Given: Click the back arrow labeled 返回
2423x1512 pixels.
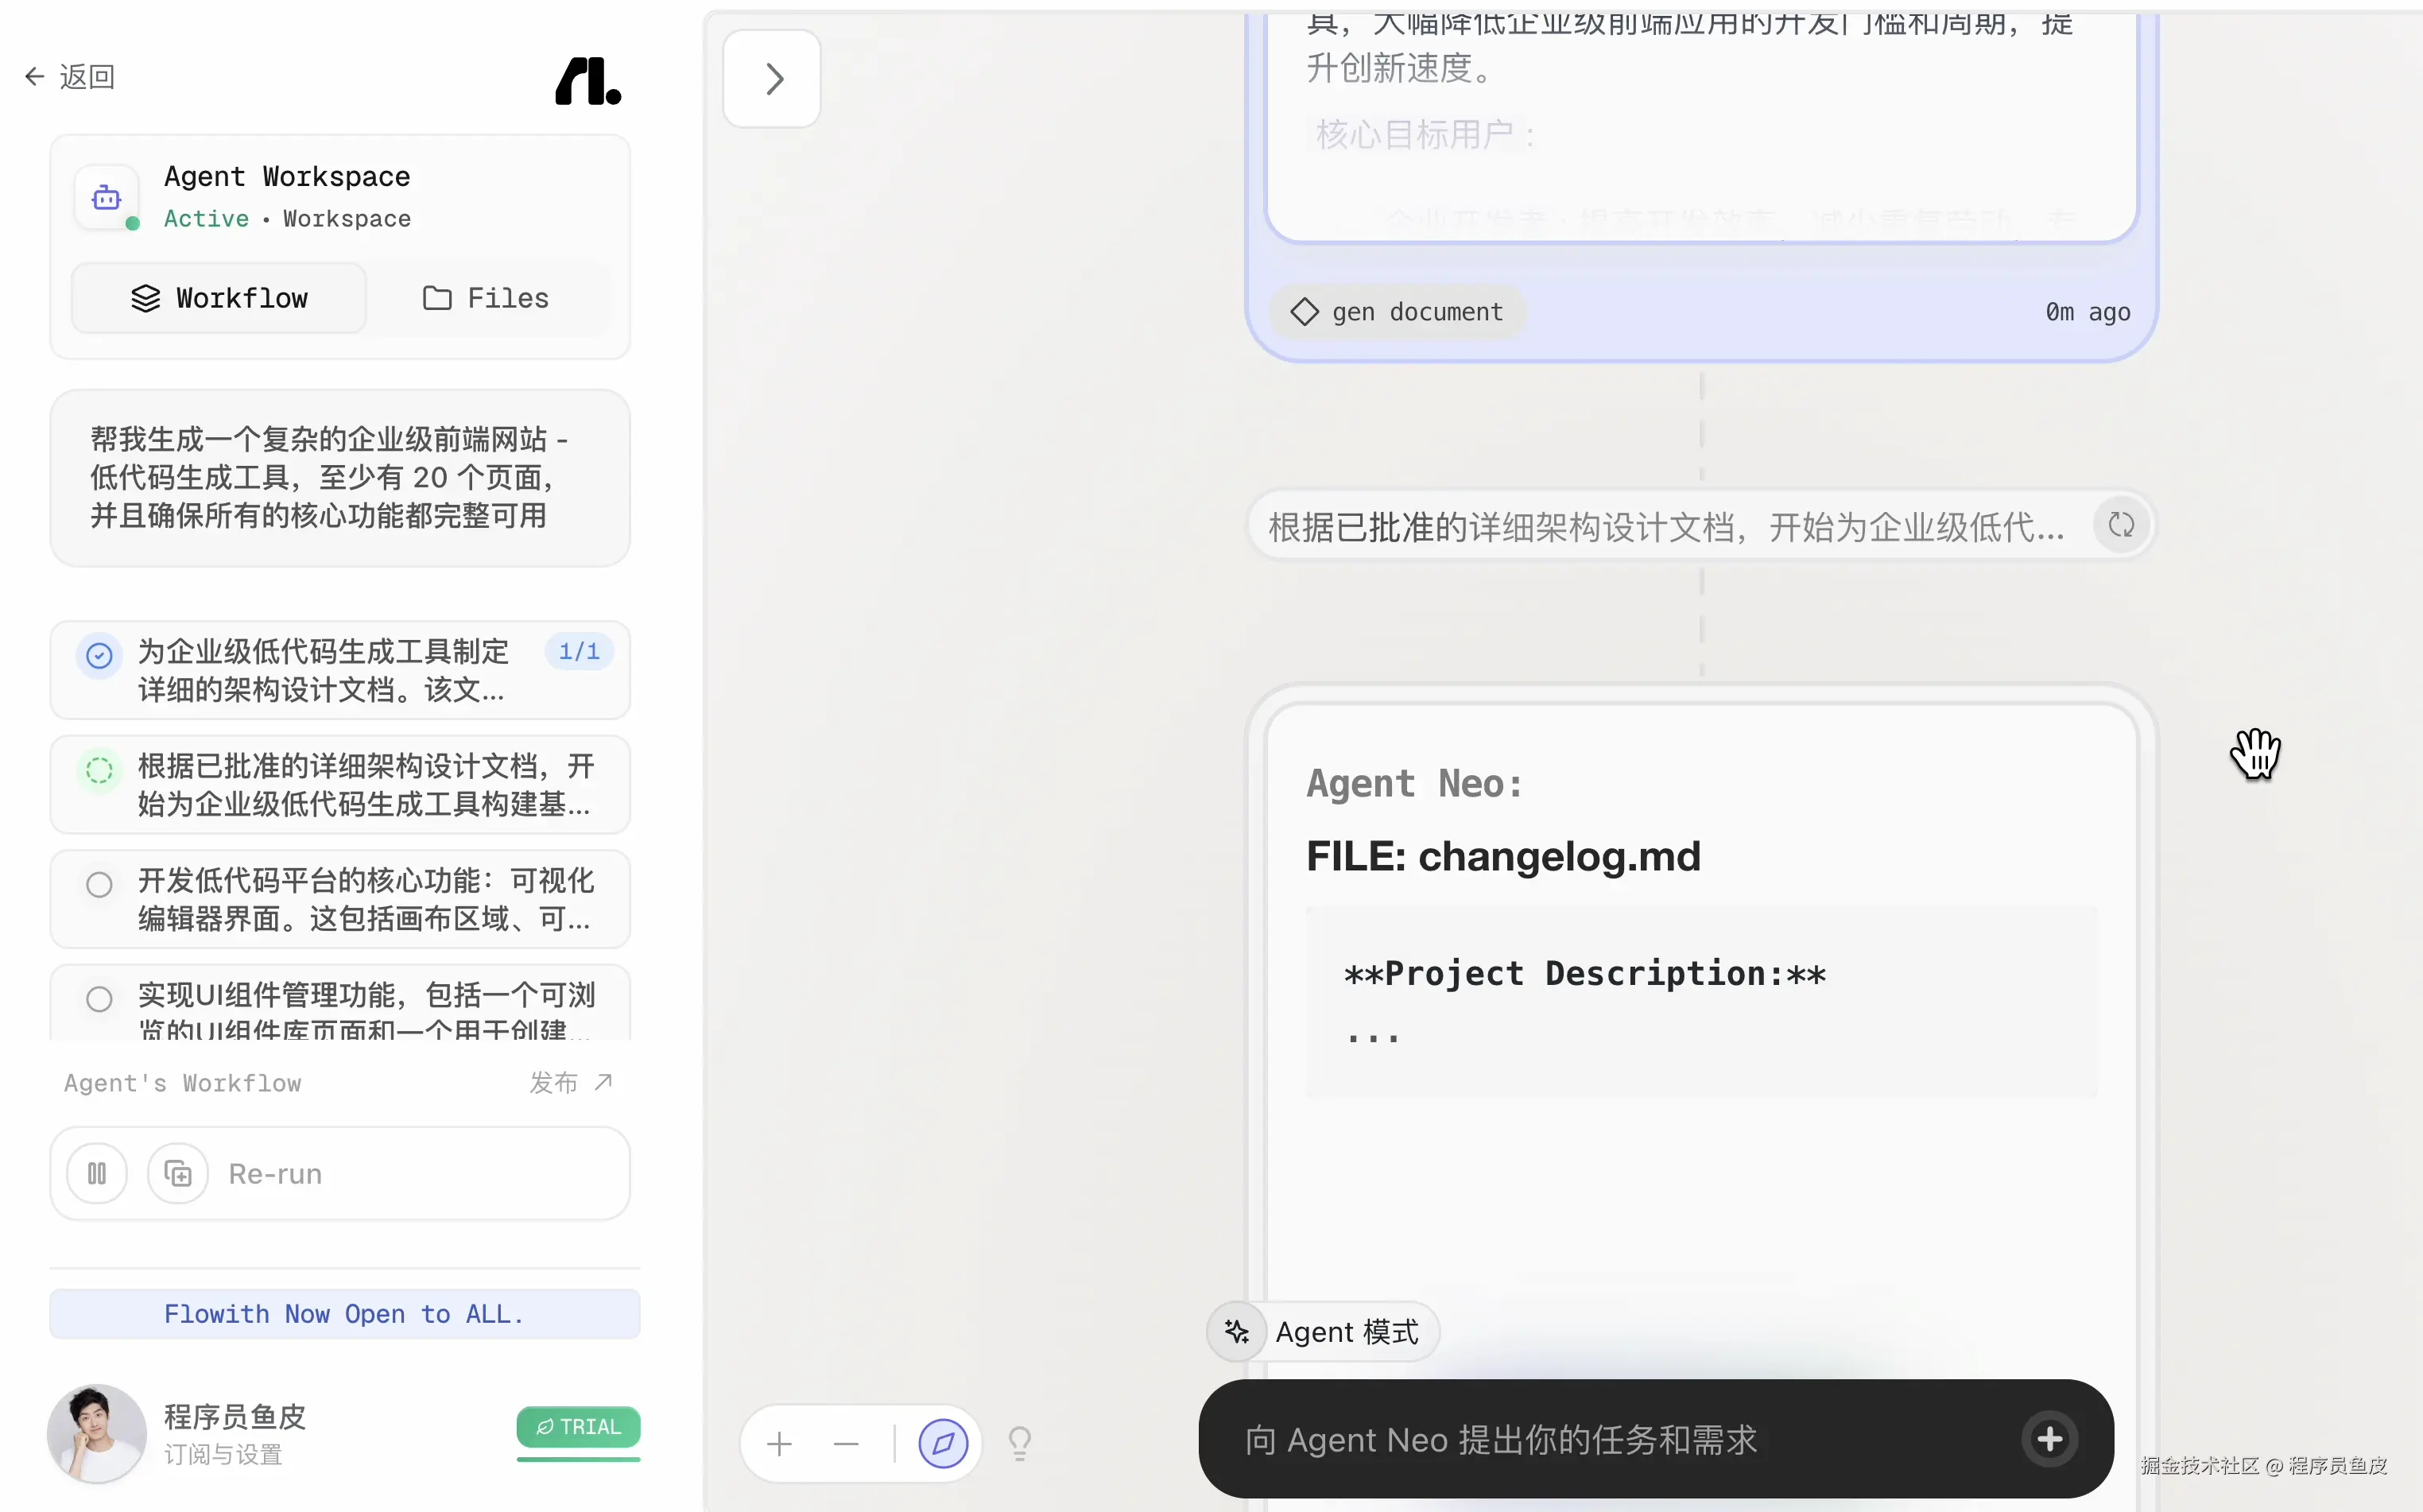Looking at the screenshot, I should coord(69,77).
